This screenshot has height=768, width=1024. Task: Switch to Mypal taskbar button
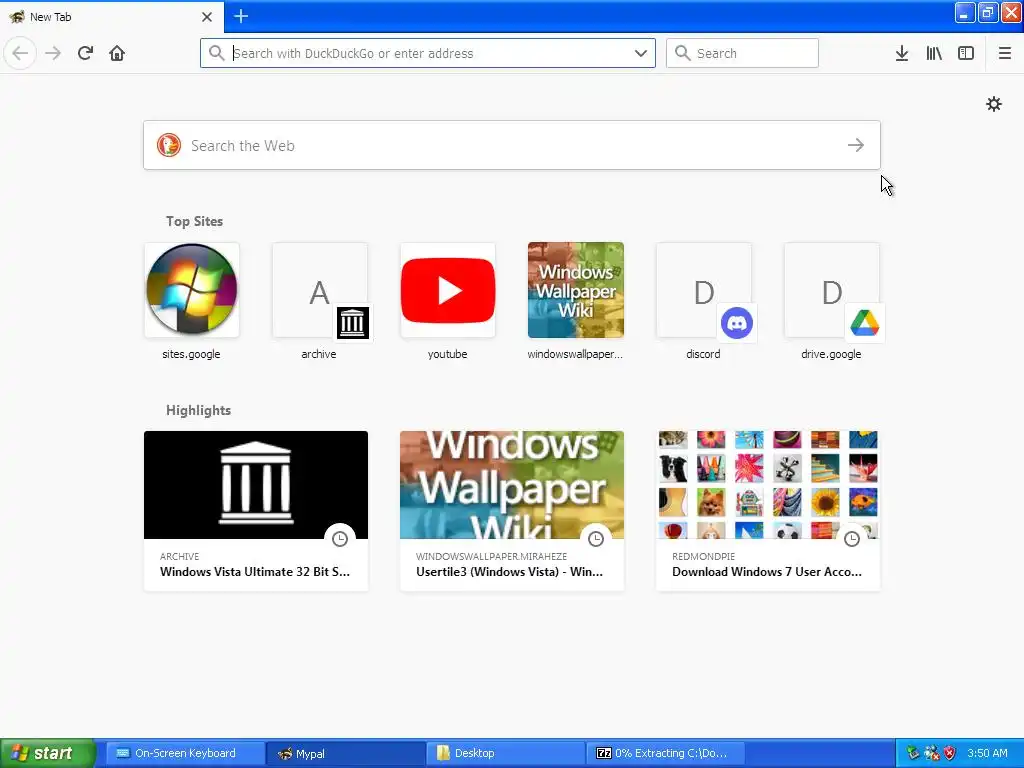[x=346, y=753]
